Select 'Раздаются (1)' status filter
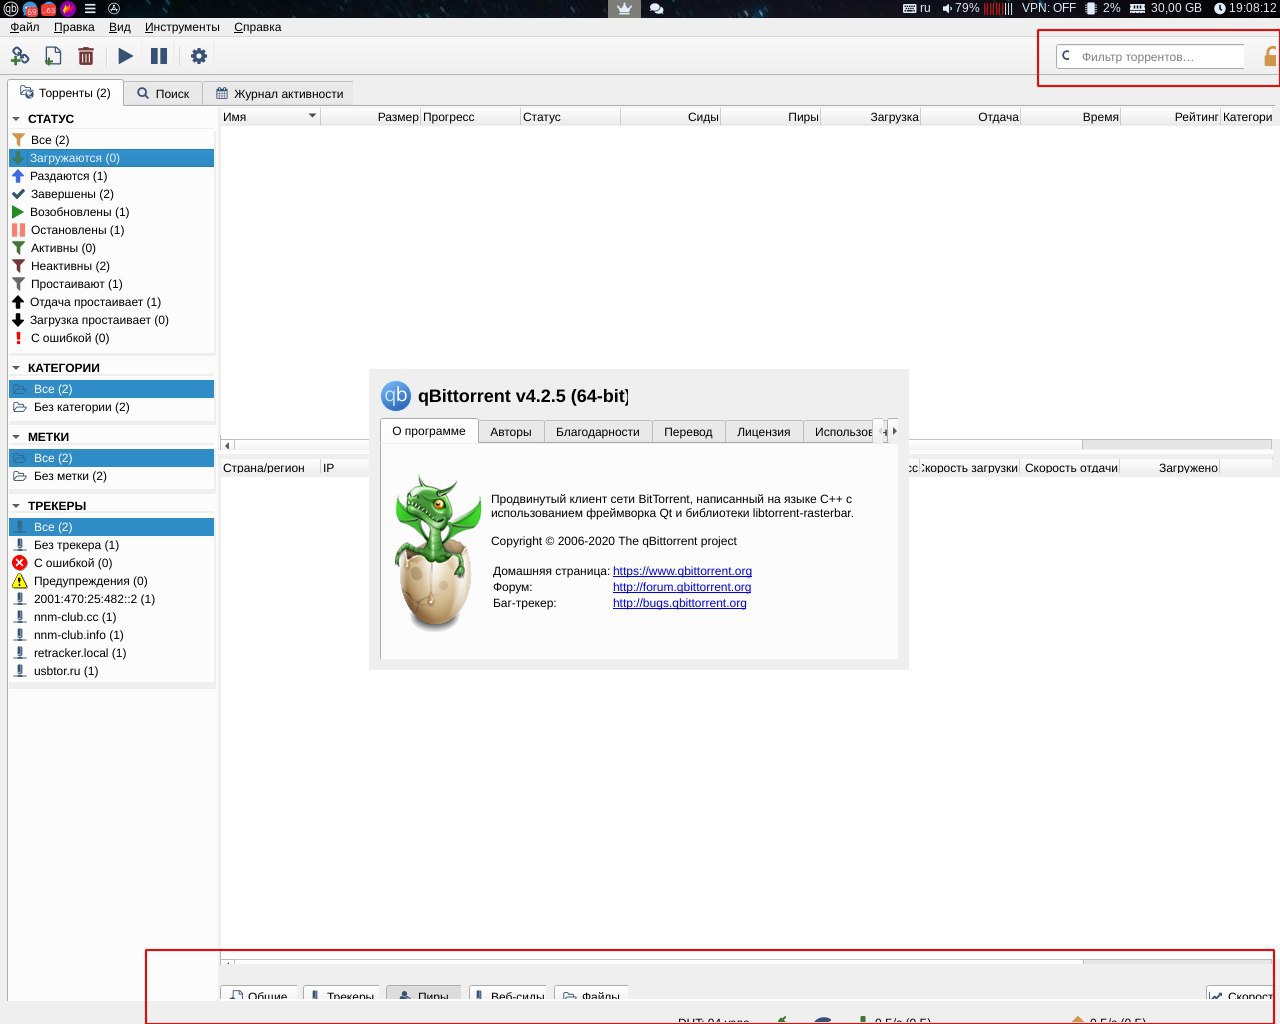Screen dimensions: 1280x1024 pyautogui.click(x=111, y=176)
